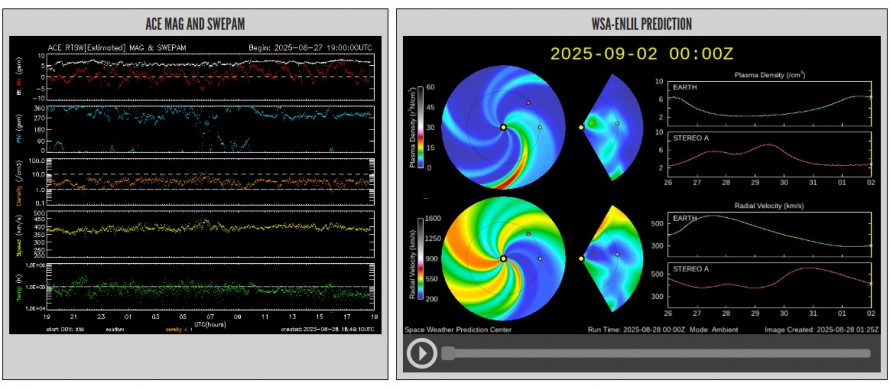Click the Image Created 2025-08-28 01:25Z text
Screen dimensions: 890x390
(x=822, y=329)
